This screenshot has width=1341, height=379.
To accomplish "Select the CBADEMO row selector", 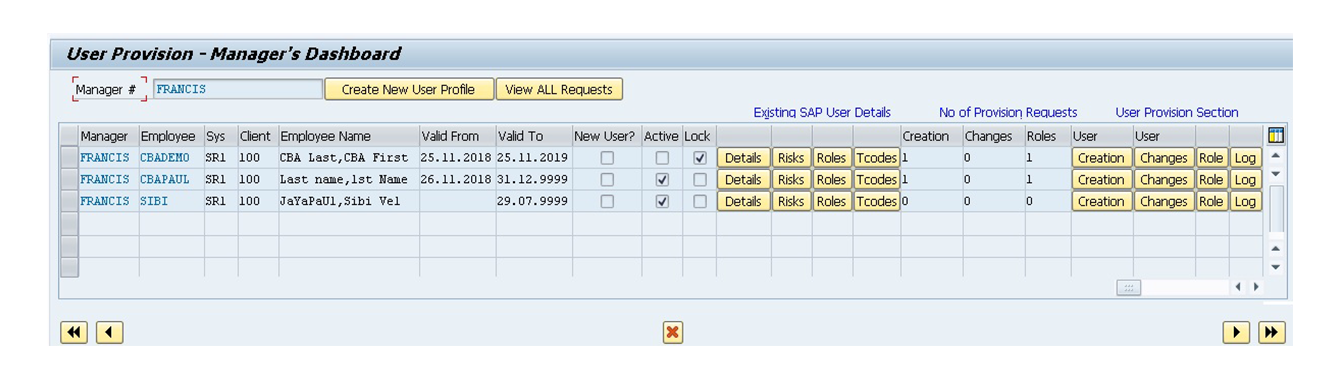I will tap(69, 158).
